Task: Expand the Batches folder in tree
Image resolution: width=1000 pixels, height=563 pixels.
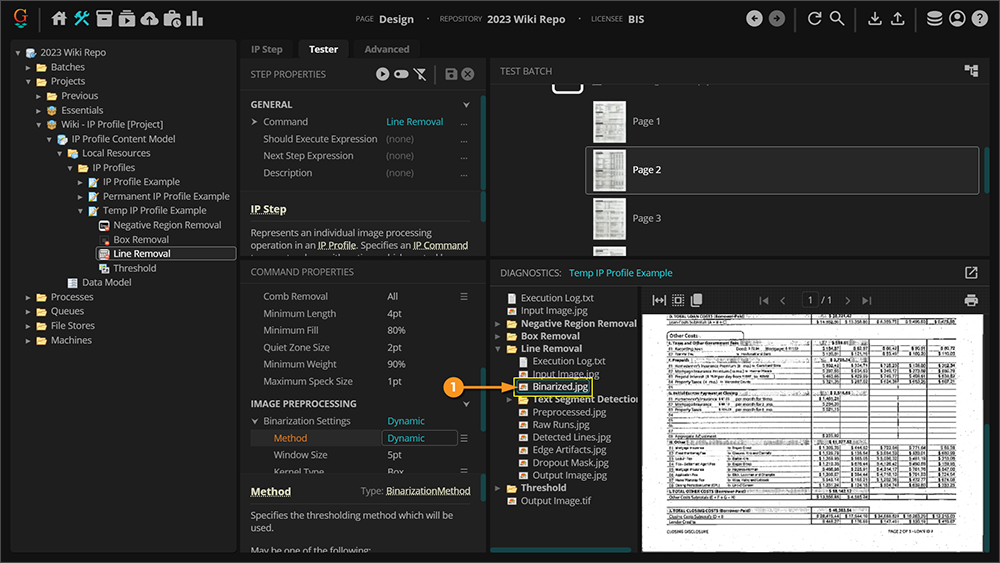Action: coord(28,67)
